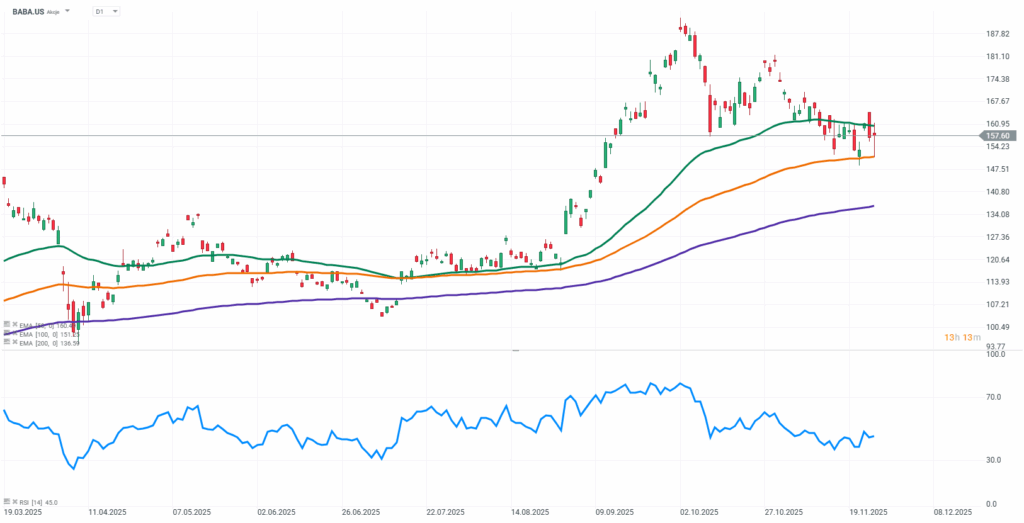This screenshot has width=1024, height=523.
Task: Open settings icon for EMA 200 indicator
Action: [x=6, y=342]
